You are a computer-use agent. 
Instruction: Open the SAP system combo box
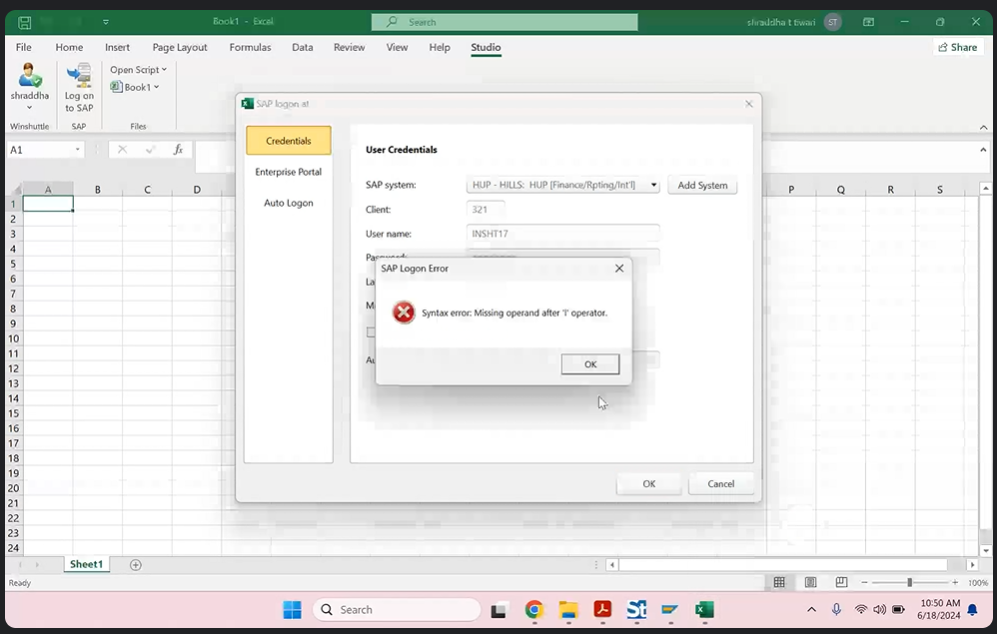(563, 185)
